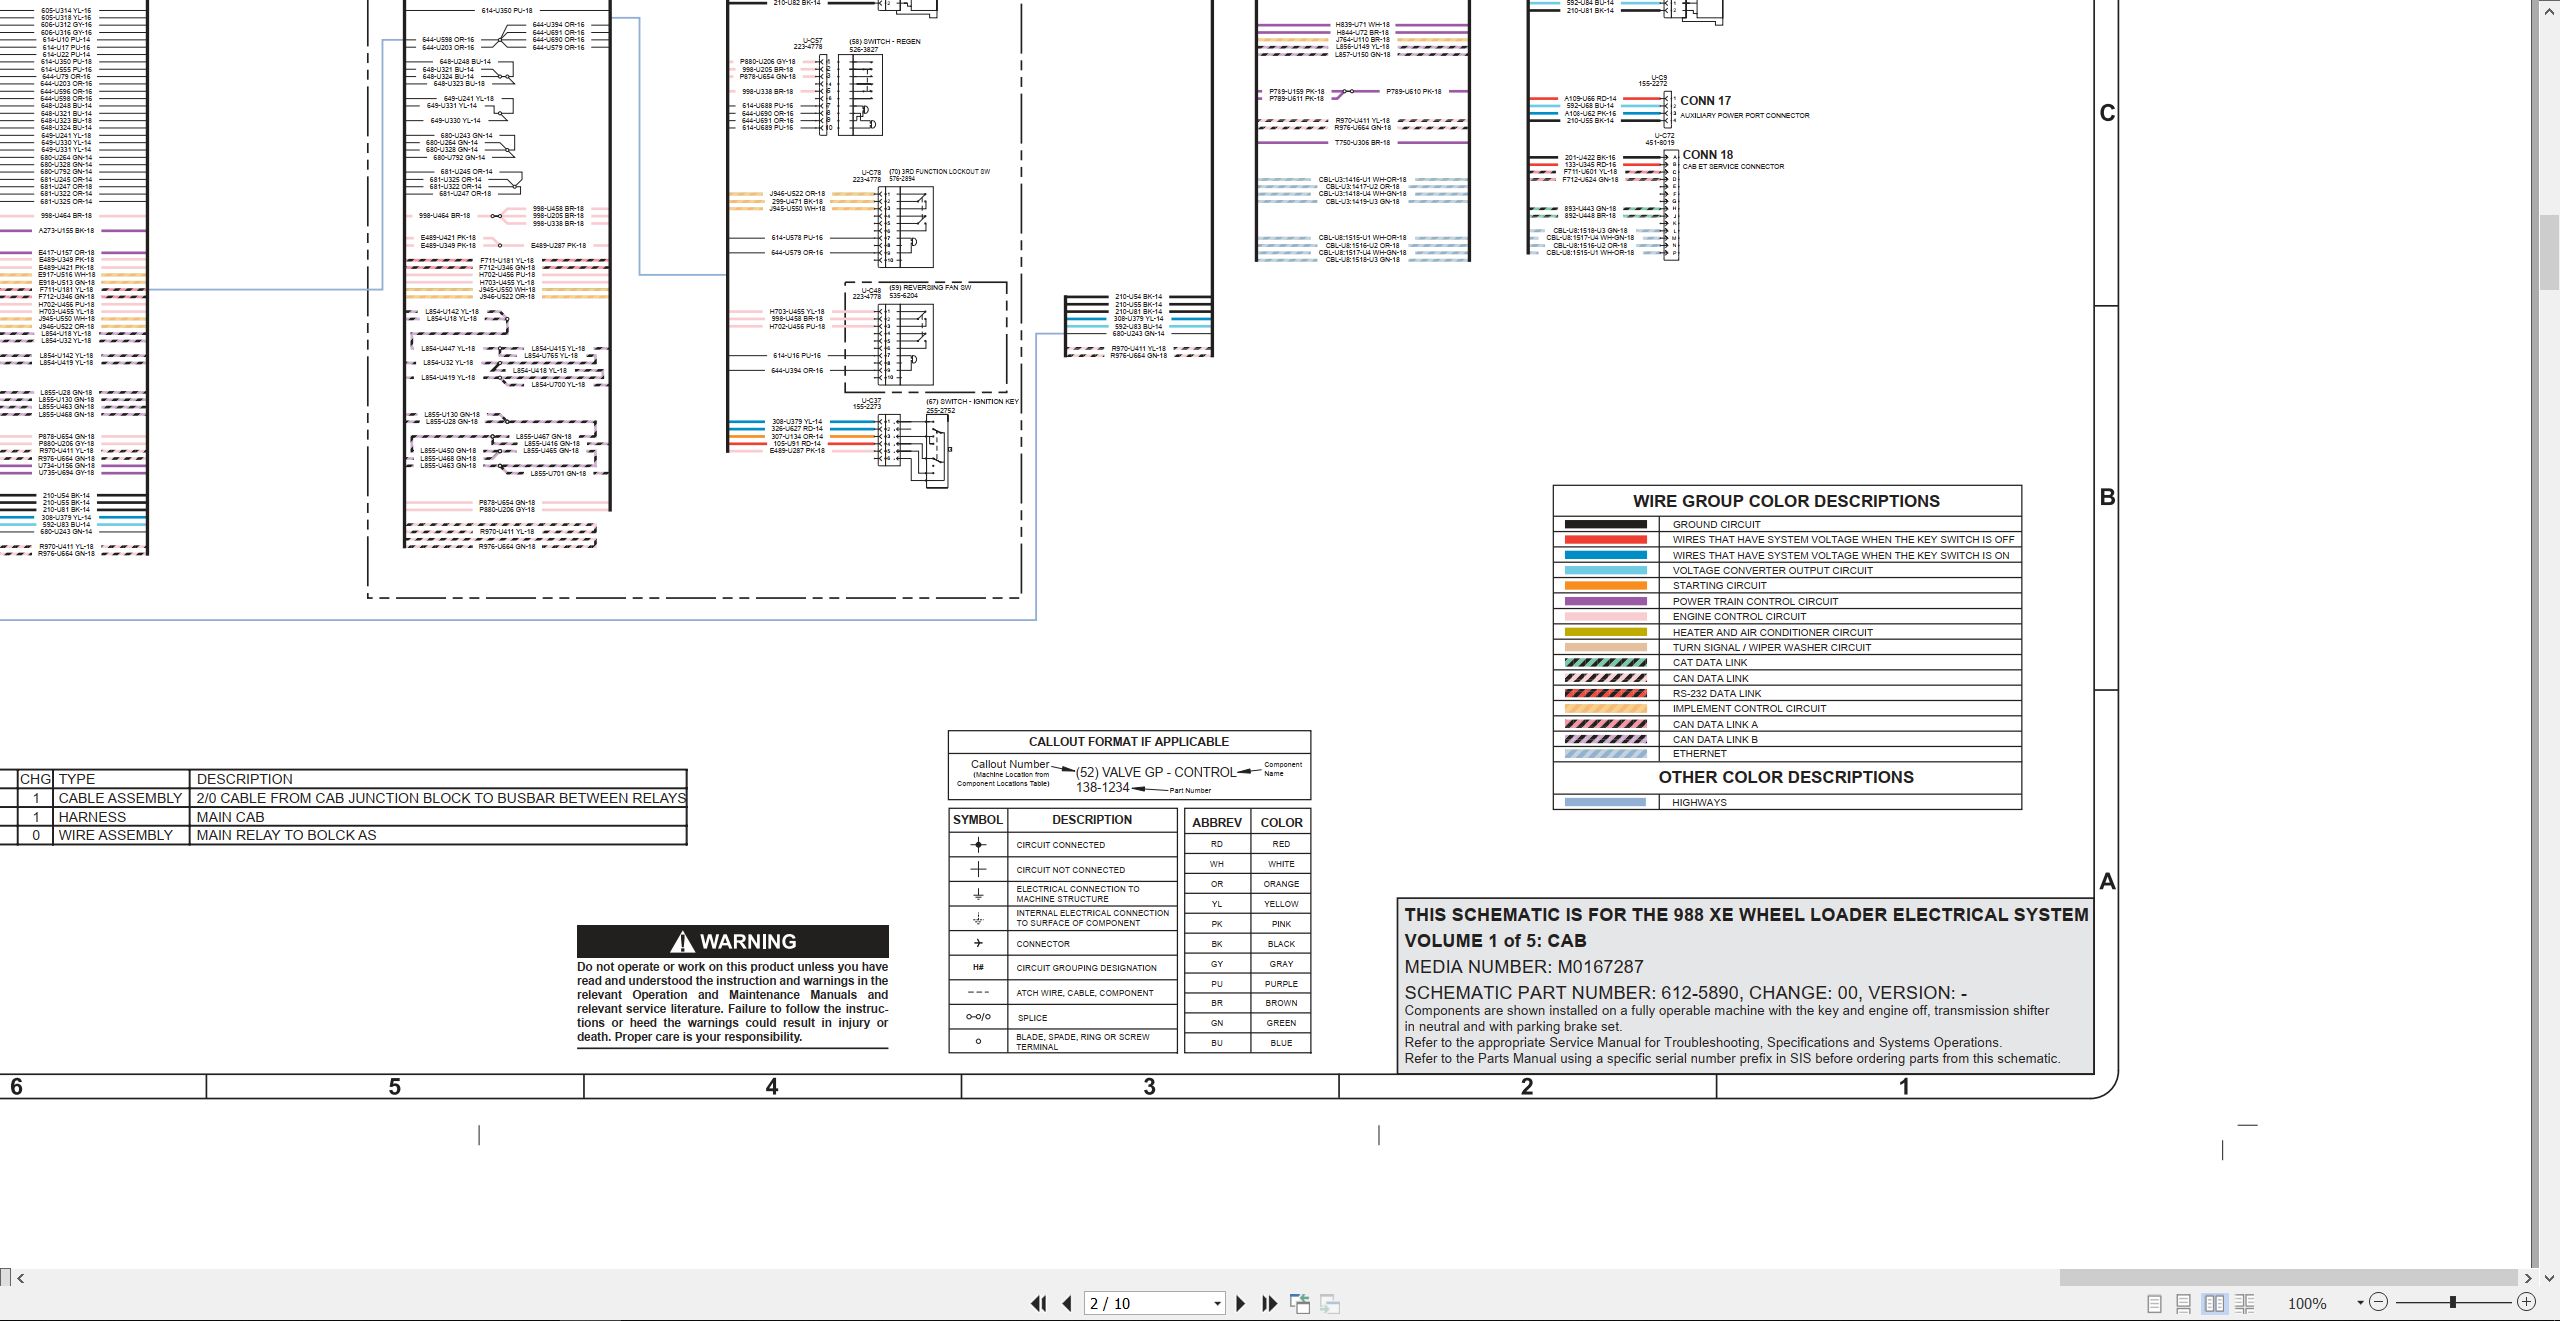Click the SPLICE symbol row
This screenshot has height=1321, width=2560.
1062,1017
